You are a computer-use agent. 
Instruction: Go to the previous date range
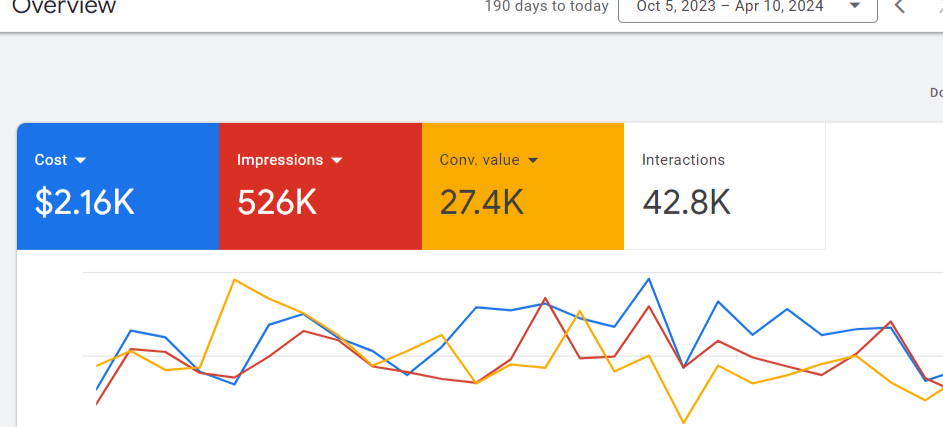tap(900, 7)
